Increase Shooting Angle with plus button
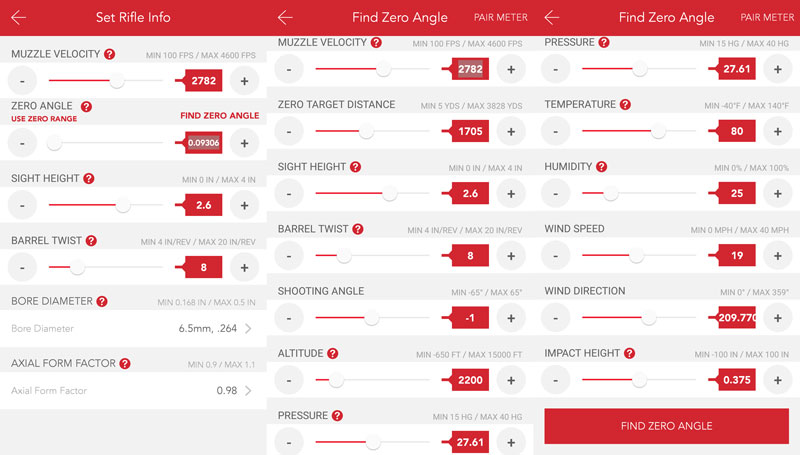The height and width of the screenshot is (455, 800). [x=511, y=318]
